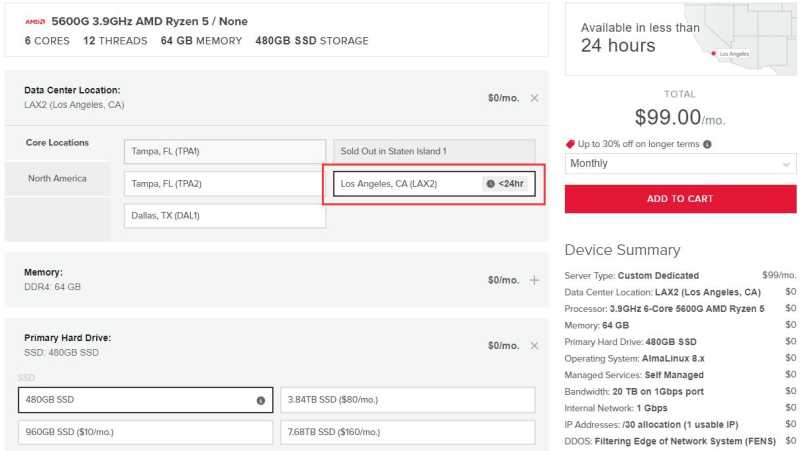The image size is (800, 451).
Task: Click clock icon in Los Angeles option
Action: pyautogui.click(x=490, y=184)
